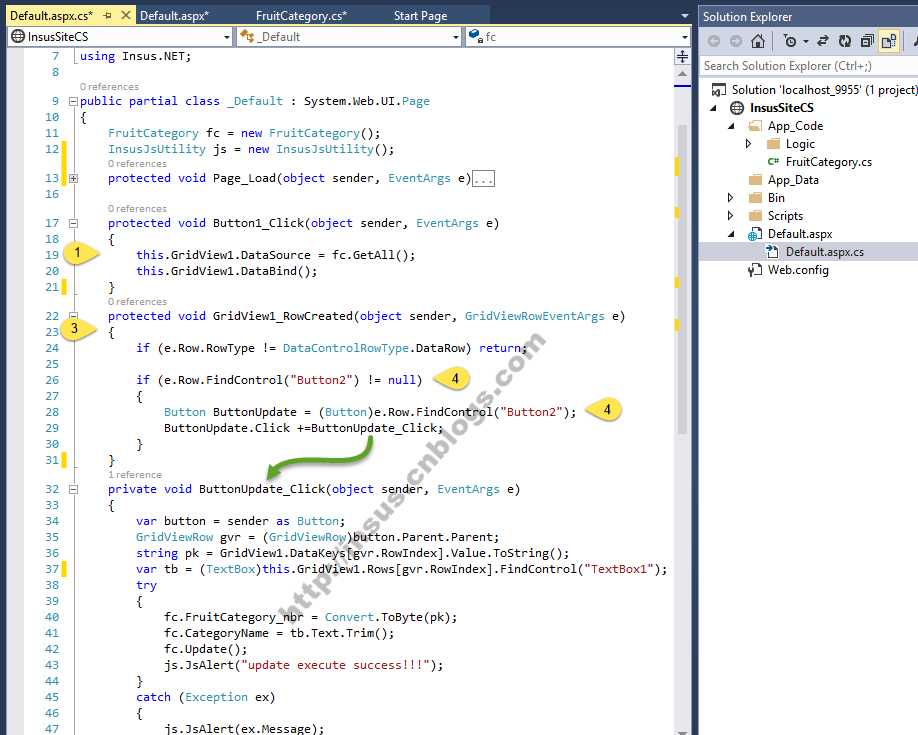918x735 pixels.
Task: Open the Pending Changes Filter dropdown arrow
Action: click(x=806, y=42)
